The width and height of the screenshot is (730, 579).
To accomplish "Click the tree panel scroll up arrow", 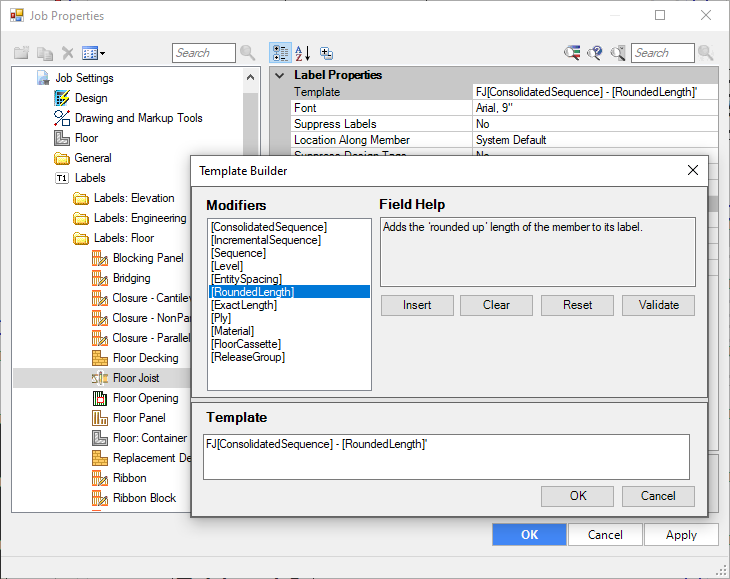I will [250, 77].
